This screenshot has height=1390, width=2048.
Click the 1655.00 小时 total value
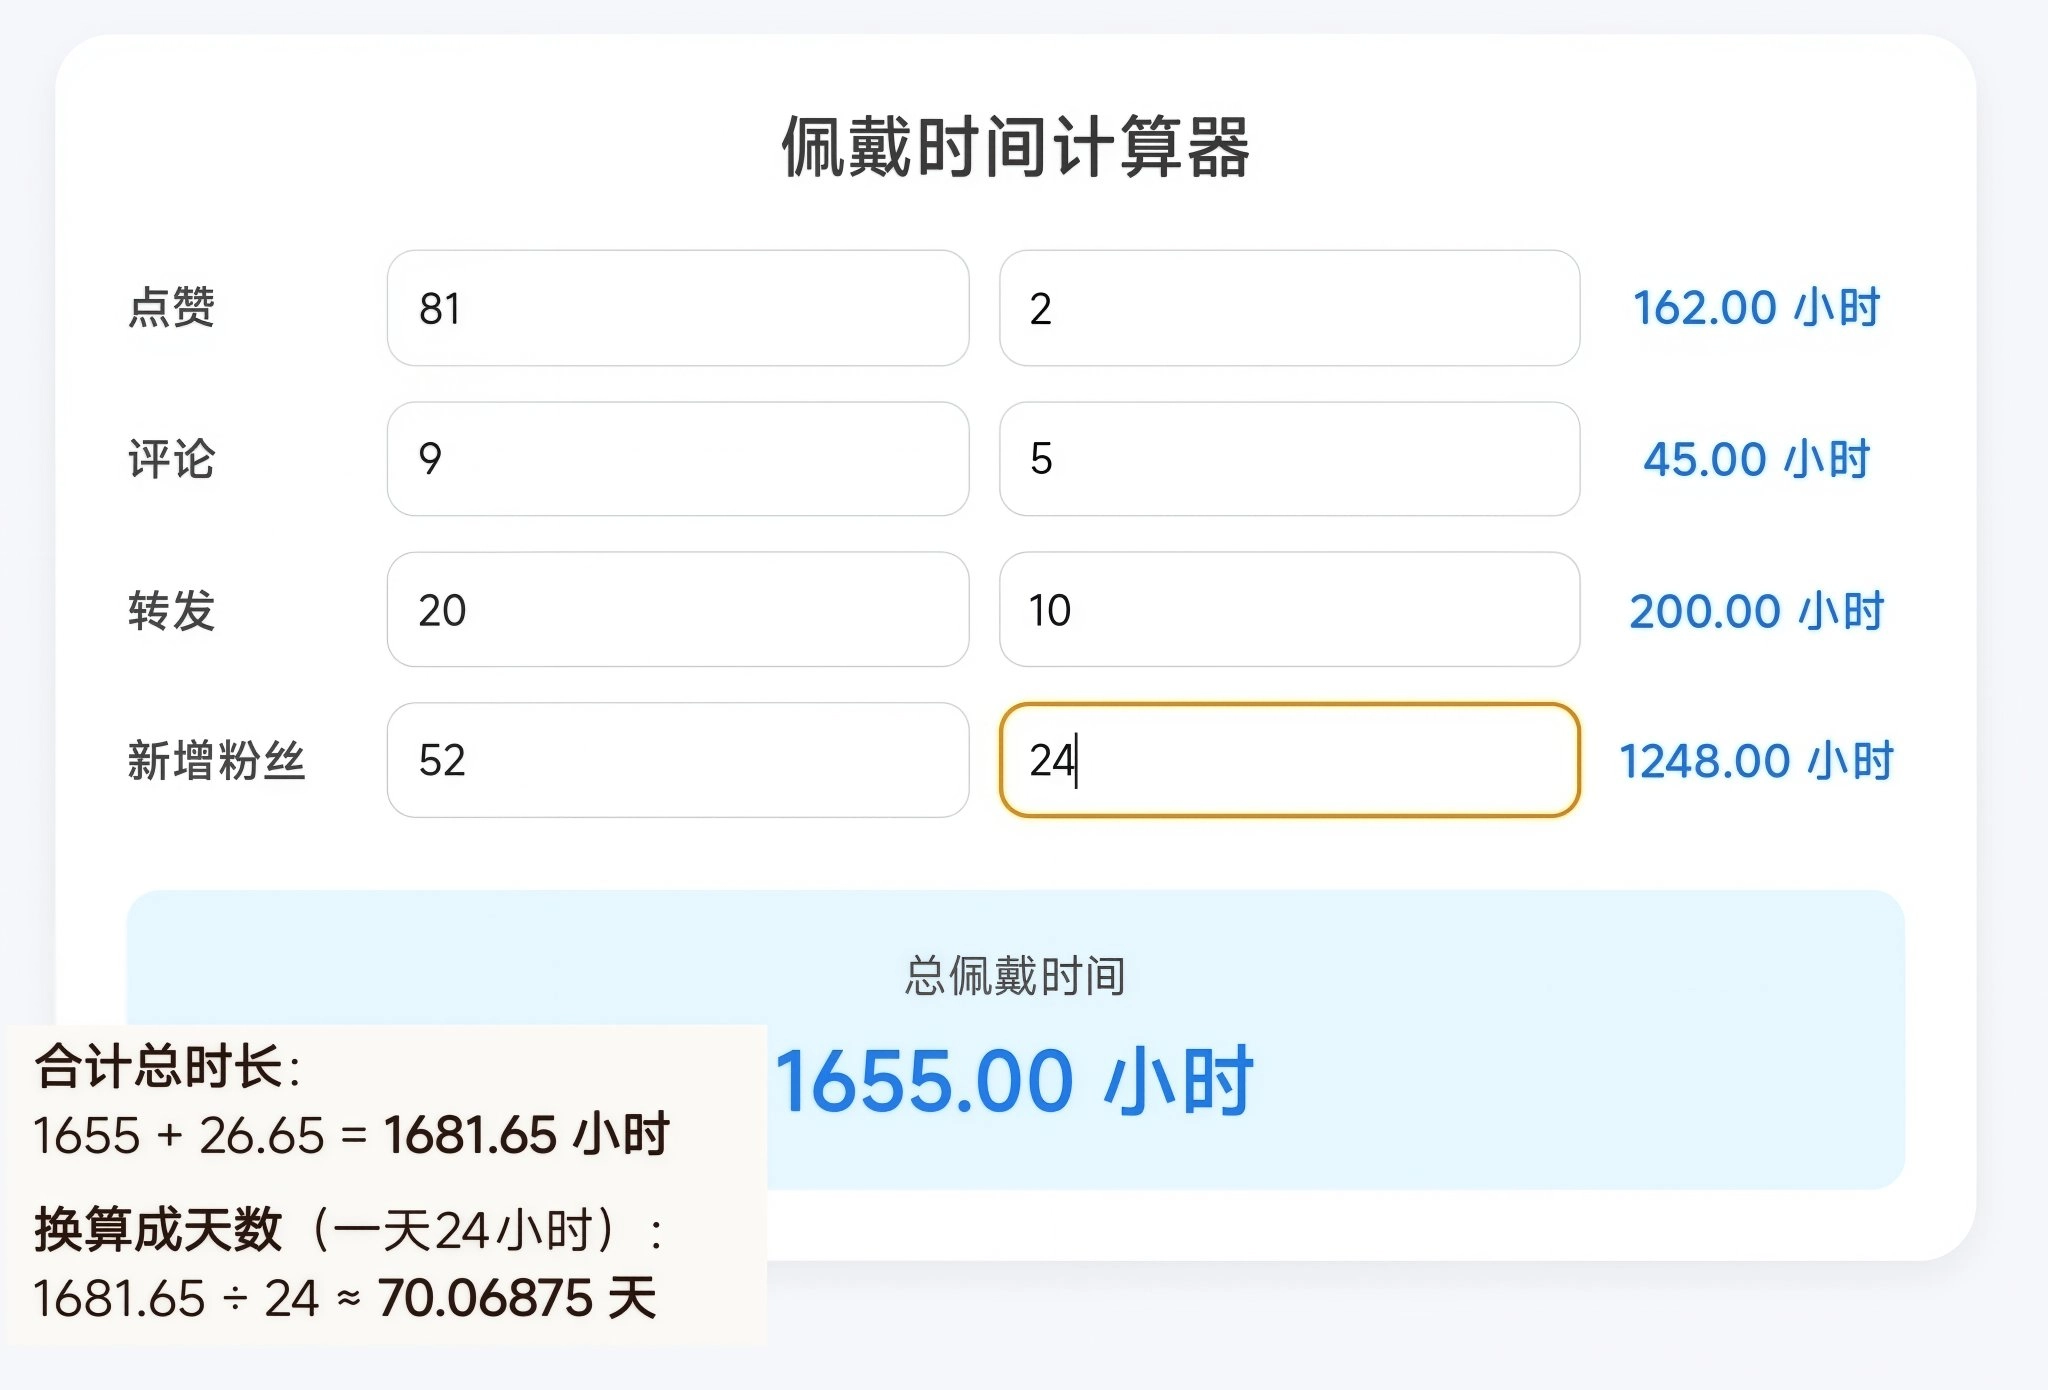pyautogui.click(x=1015, y=1081)
